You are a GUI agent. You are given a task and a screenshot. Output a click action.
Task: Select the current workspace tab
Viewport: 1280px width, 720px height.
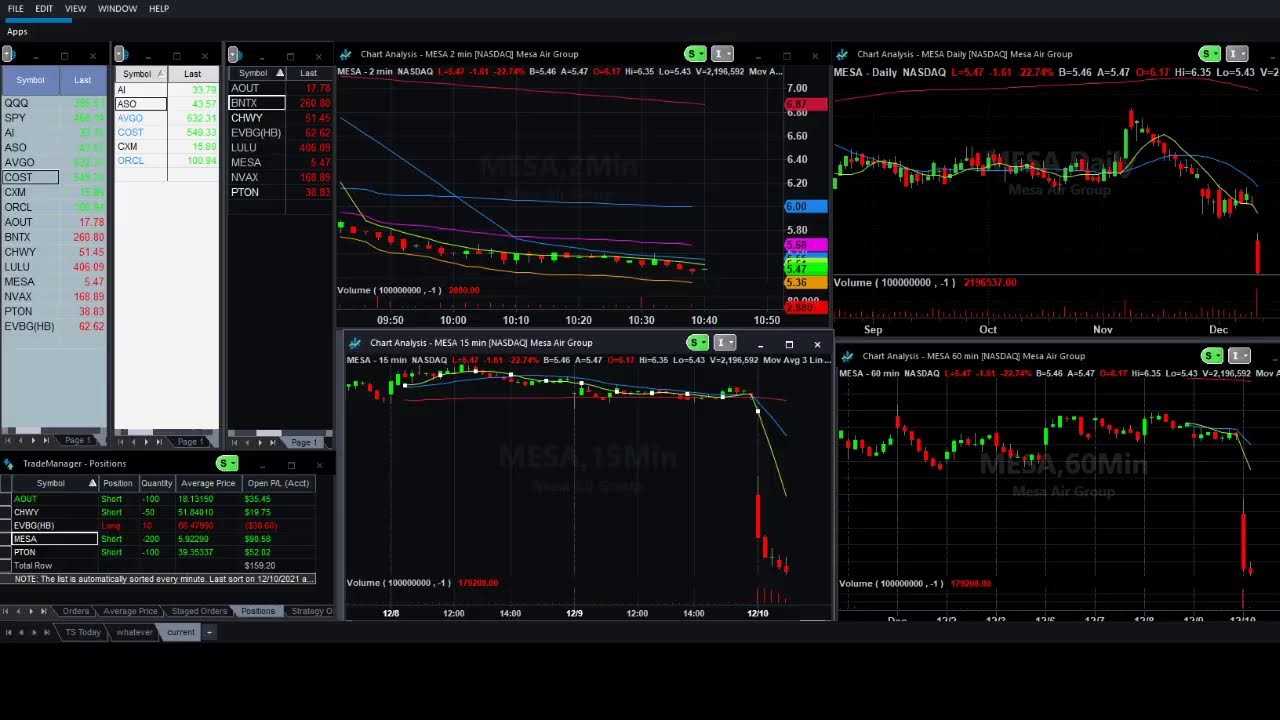(x=181, y=632)
